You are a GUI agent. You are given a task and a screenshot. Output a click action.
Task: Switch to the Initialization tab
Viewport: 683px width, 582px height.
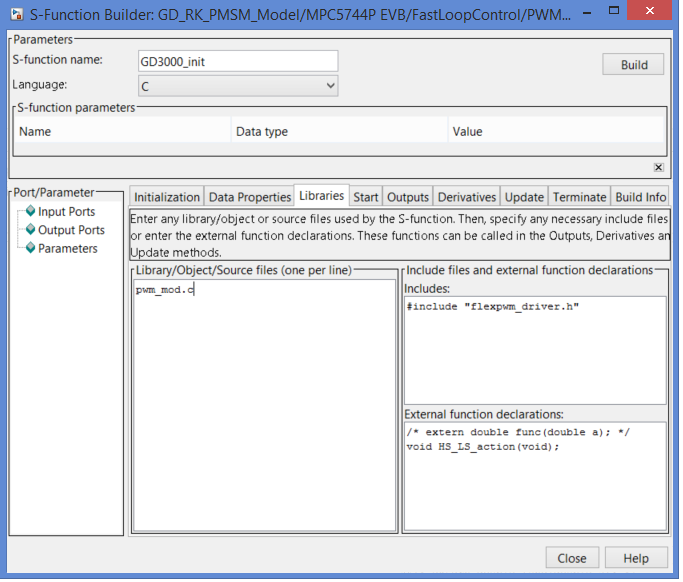[166, 197]
